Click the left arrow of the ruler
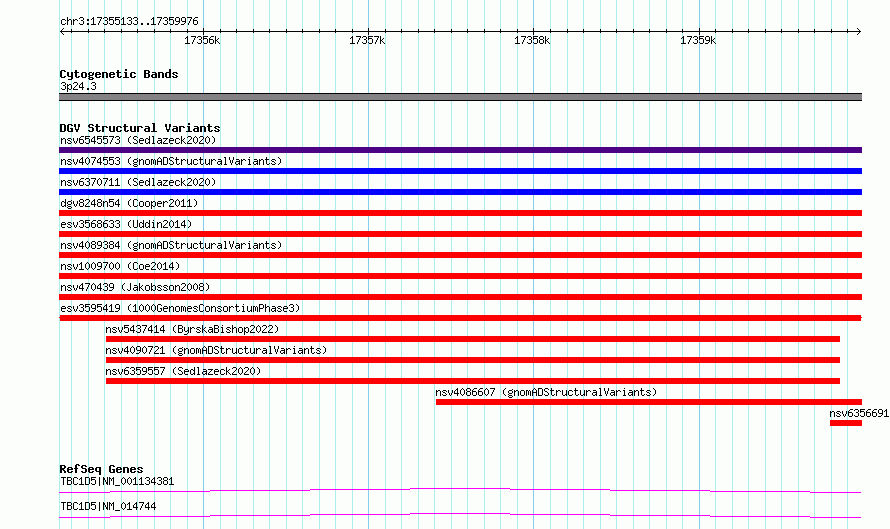890x529 pixels. (62, 31)
